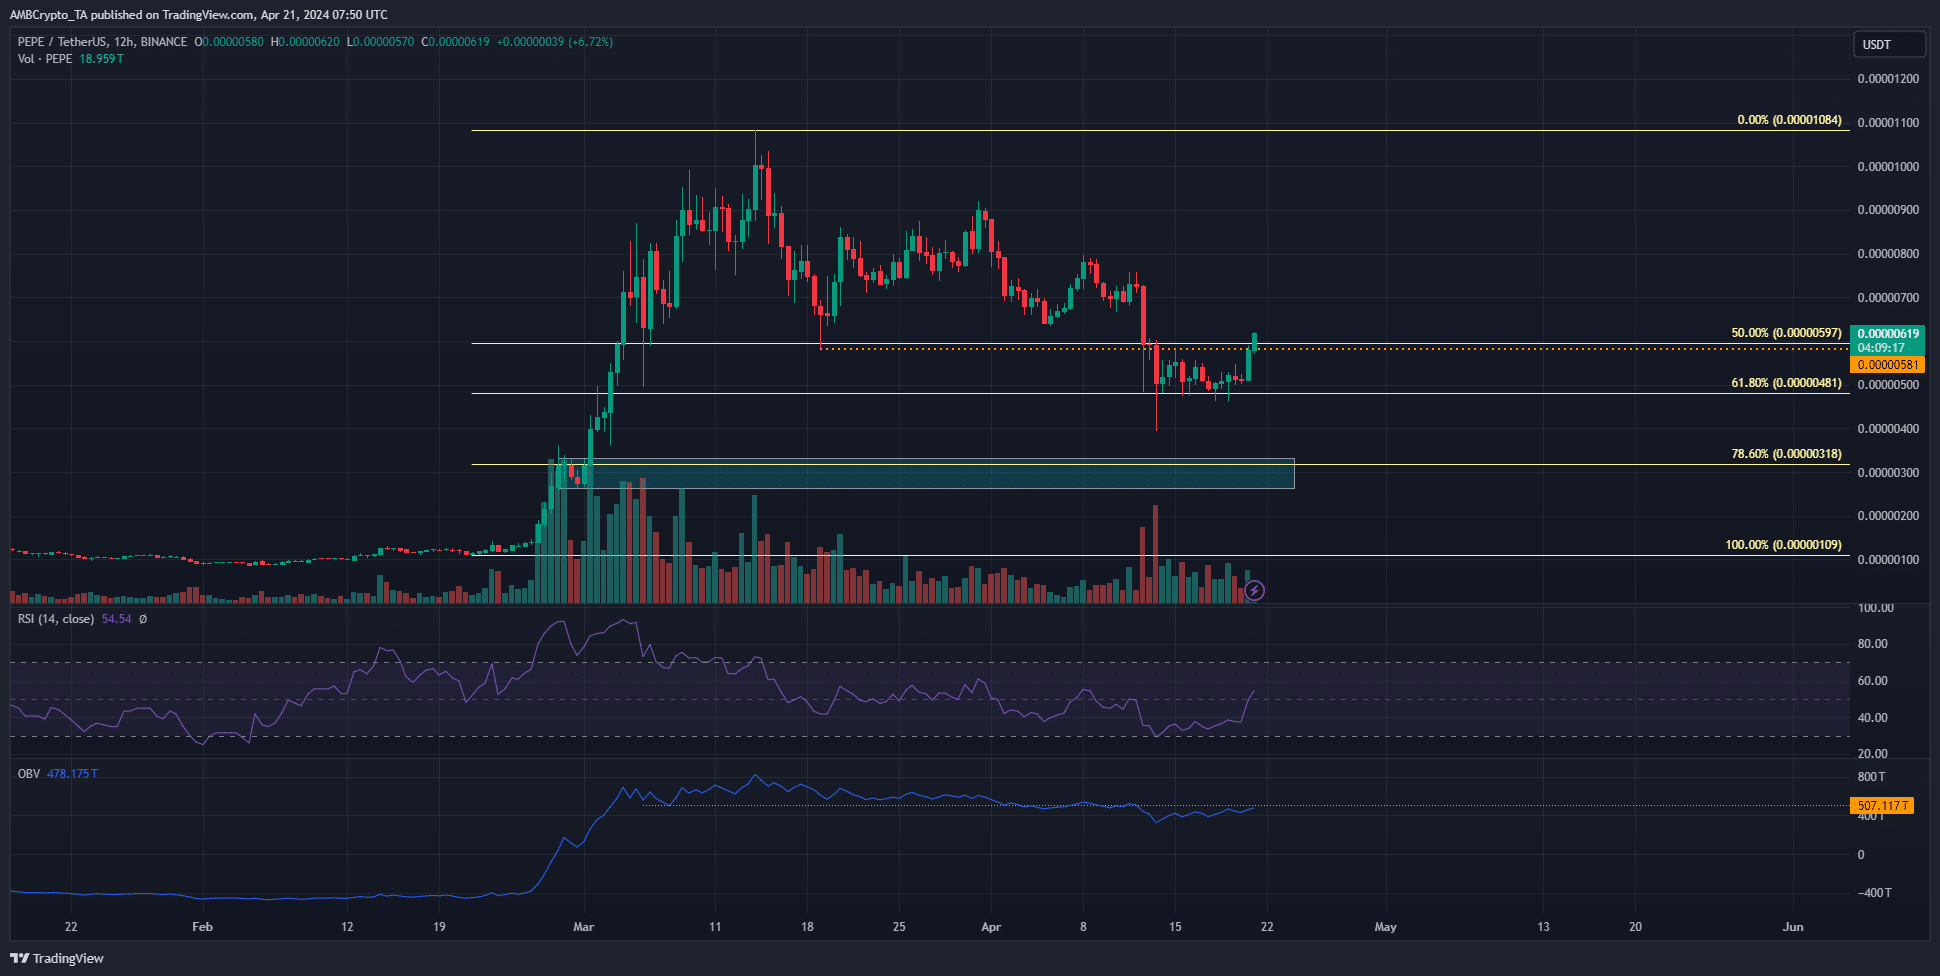Click the orange 0.00000581 price tag
Viewport: 1940px width, 976px height.
tap(1887, 365)
